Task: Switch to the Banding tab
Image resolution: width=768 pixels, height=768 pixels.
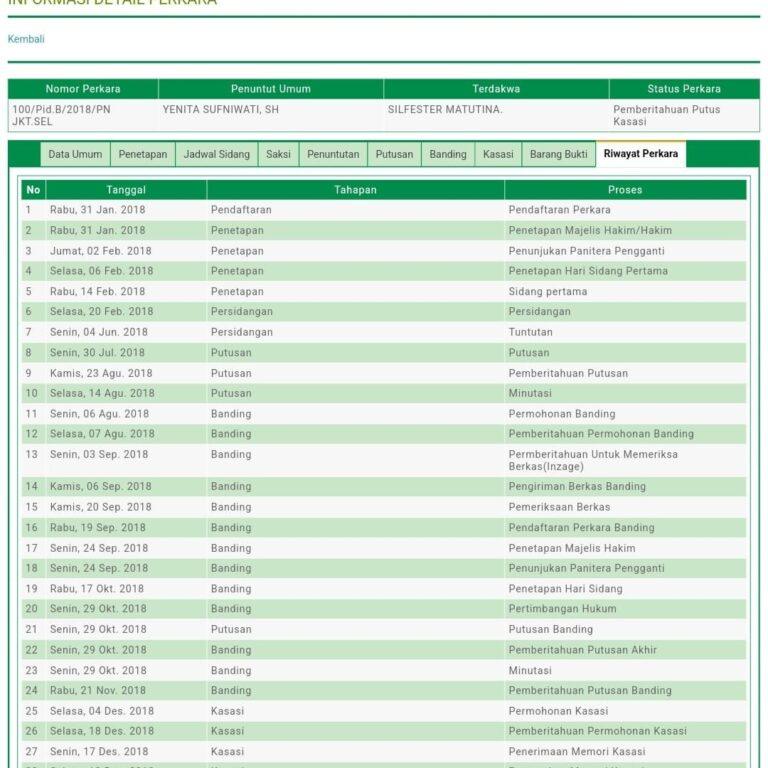Action: [x=448, y=155]
